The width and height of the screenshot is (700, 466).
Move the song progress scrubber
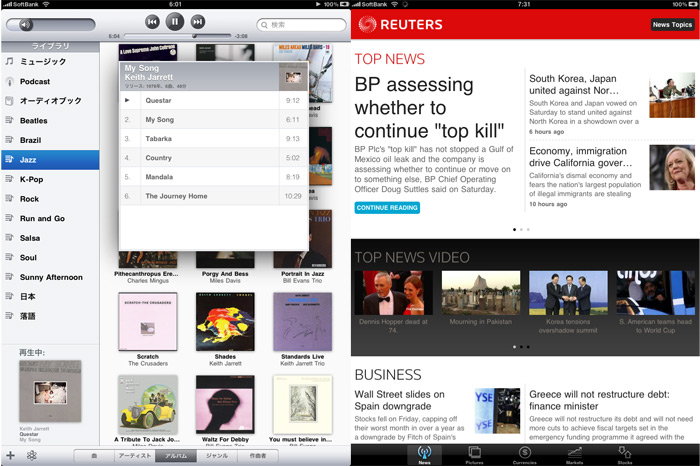194,36
